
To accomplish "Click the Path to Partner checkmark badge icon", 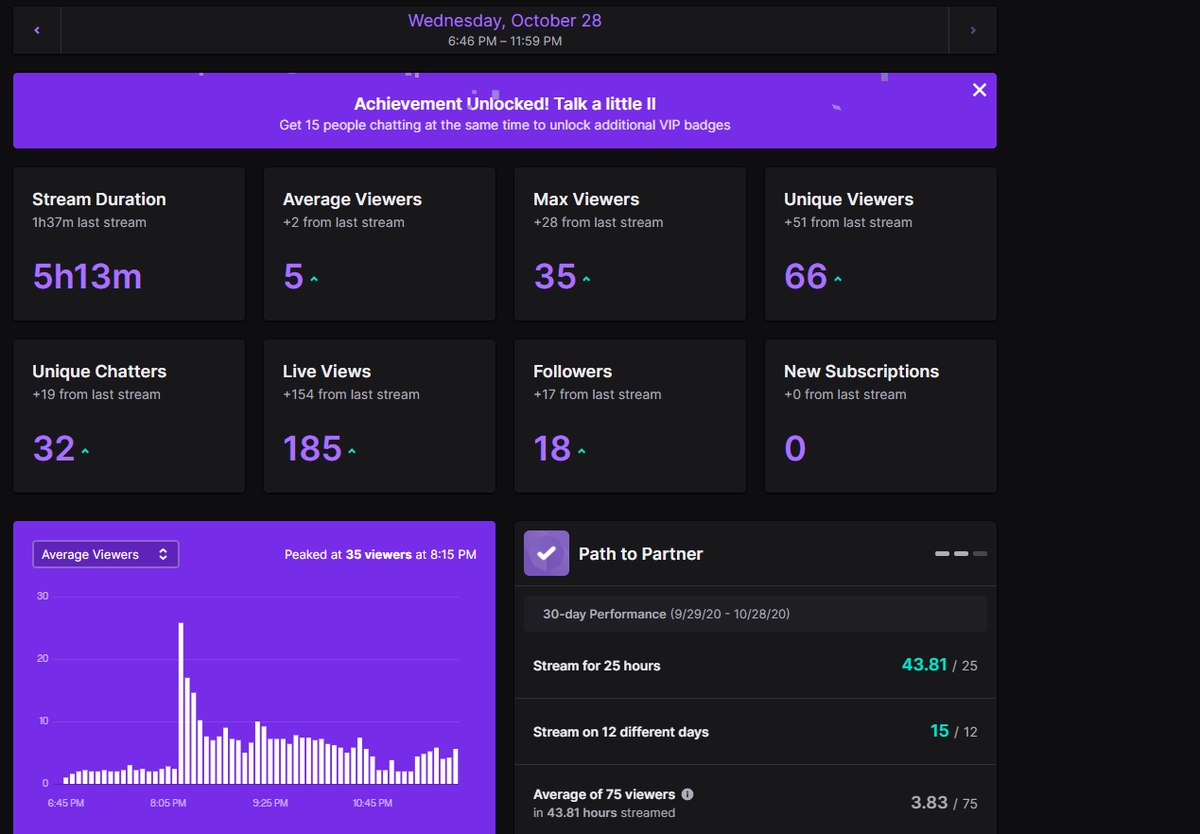I will pos(546,553).
